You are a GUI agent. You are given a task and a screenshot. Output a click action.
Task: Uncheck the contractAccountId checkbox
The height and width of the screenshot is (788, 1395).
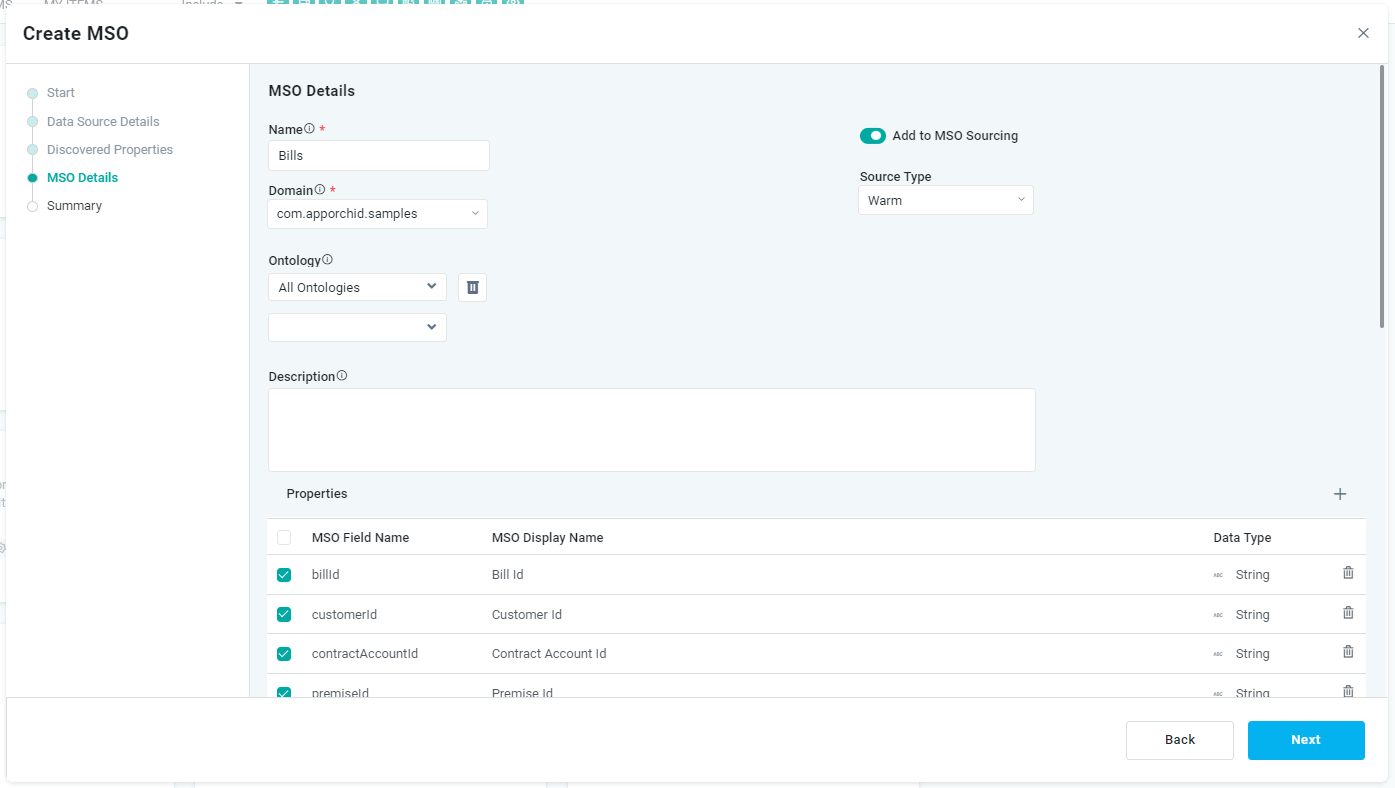[x=284, y=654]
